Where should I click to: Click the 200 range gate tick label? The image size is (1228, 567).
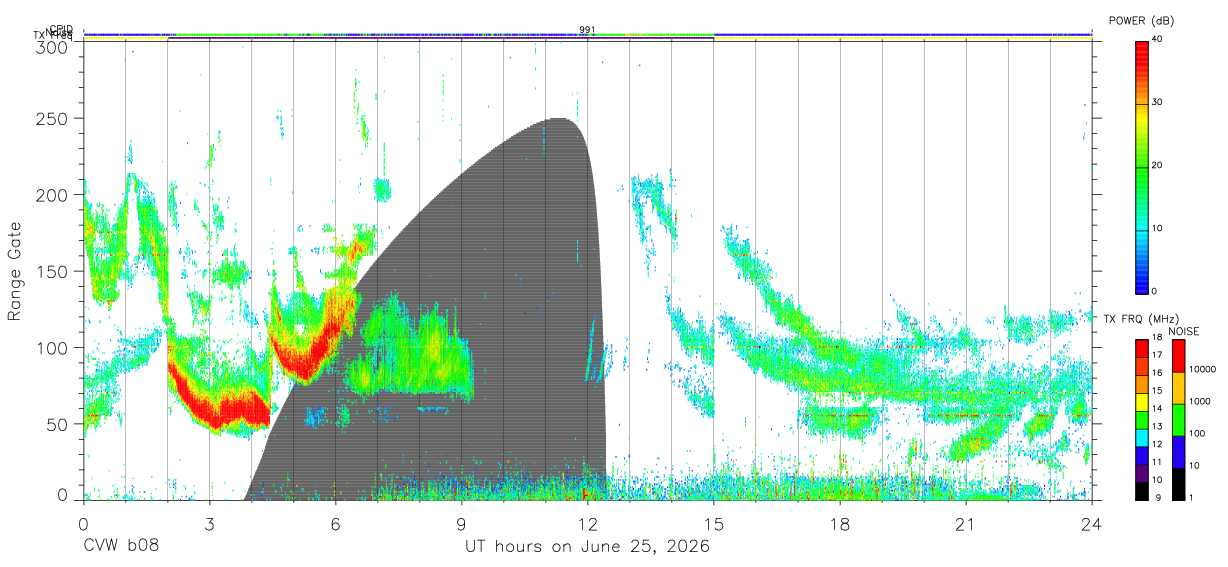(52, 195)
